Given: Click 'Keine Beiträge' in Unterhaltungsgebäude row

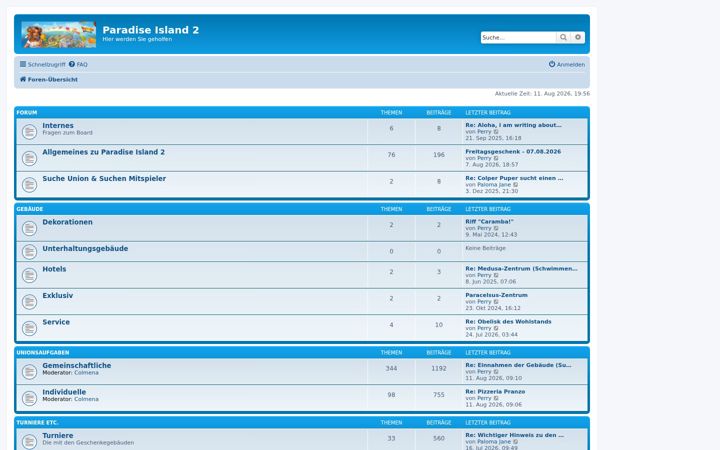Looking at the screenshot, I should (485, 248).
